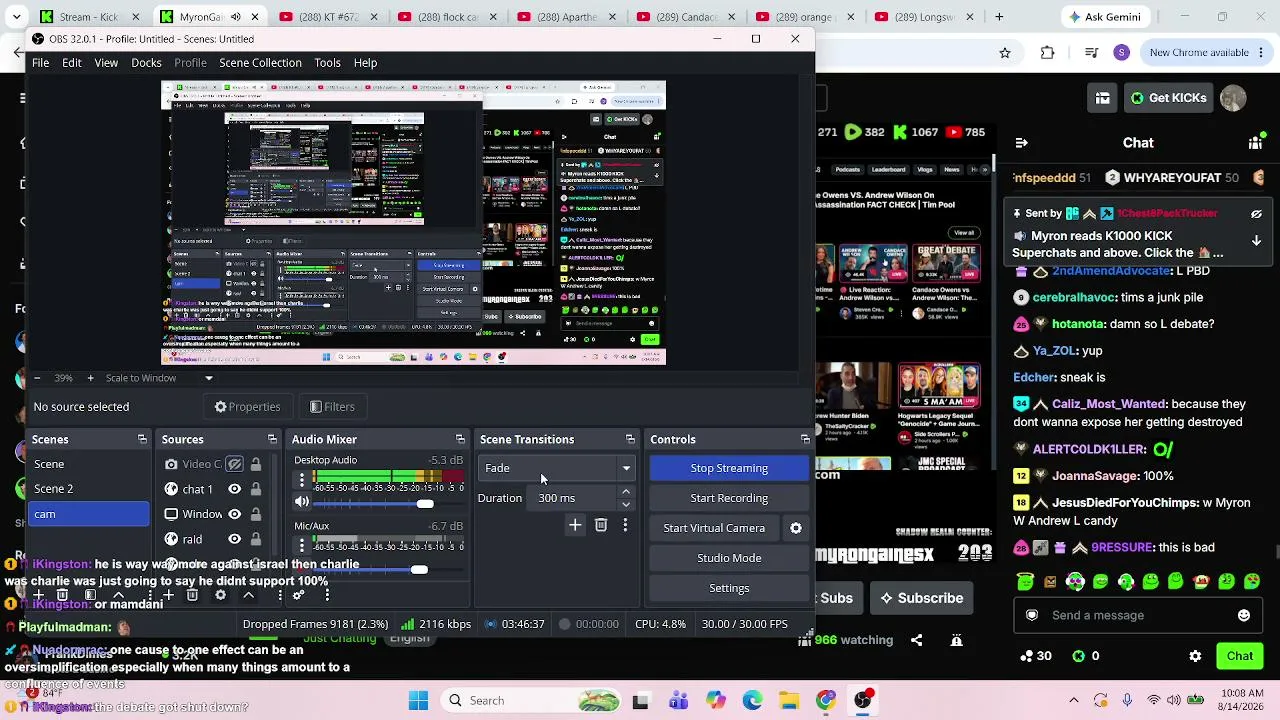The width and height of the screenshot is (1280, 720).
Task: Report the stream with alert icon
Action: click(x=957, y=640)
